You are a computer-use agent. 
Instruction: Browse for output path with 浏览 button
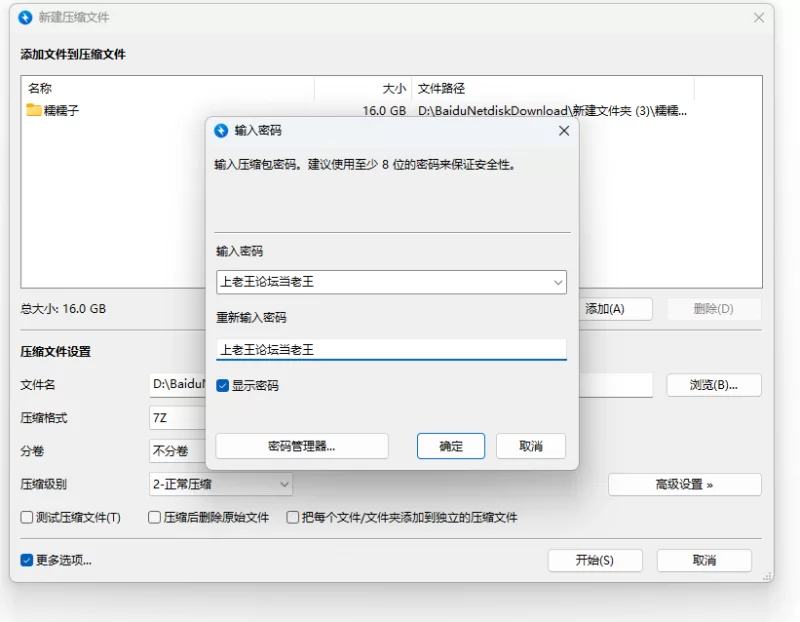pyautogui.click(x=713, y=384)
